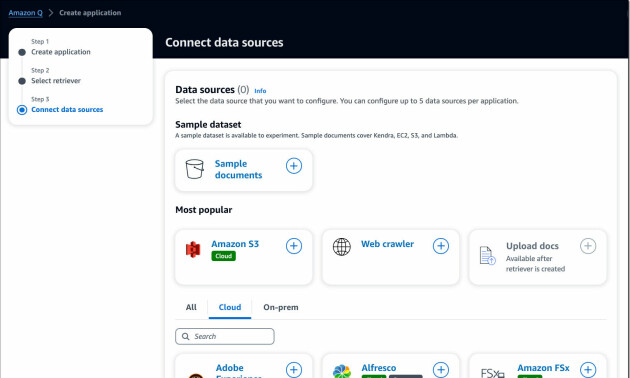Select the Connect data sources step

67,110
